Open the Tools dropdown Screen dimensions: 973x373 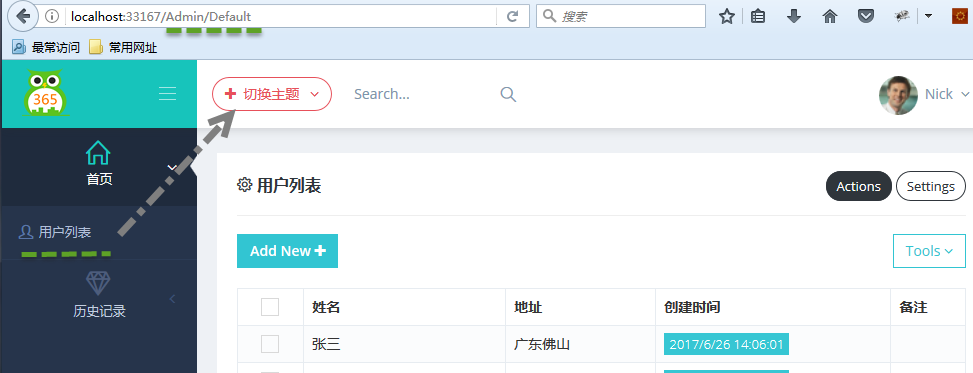[x=929, y=251]
